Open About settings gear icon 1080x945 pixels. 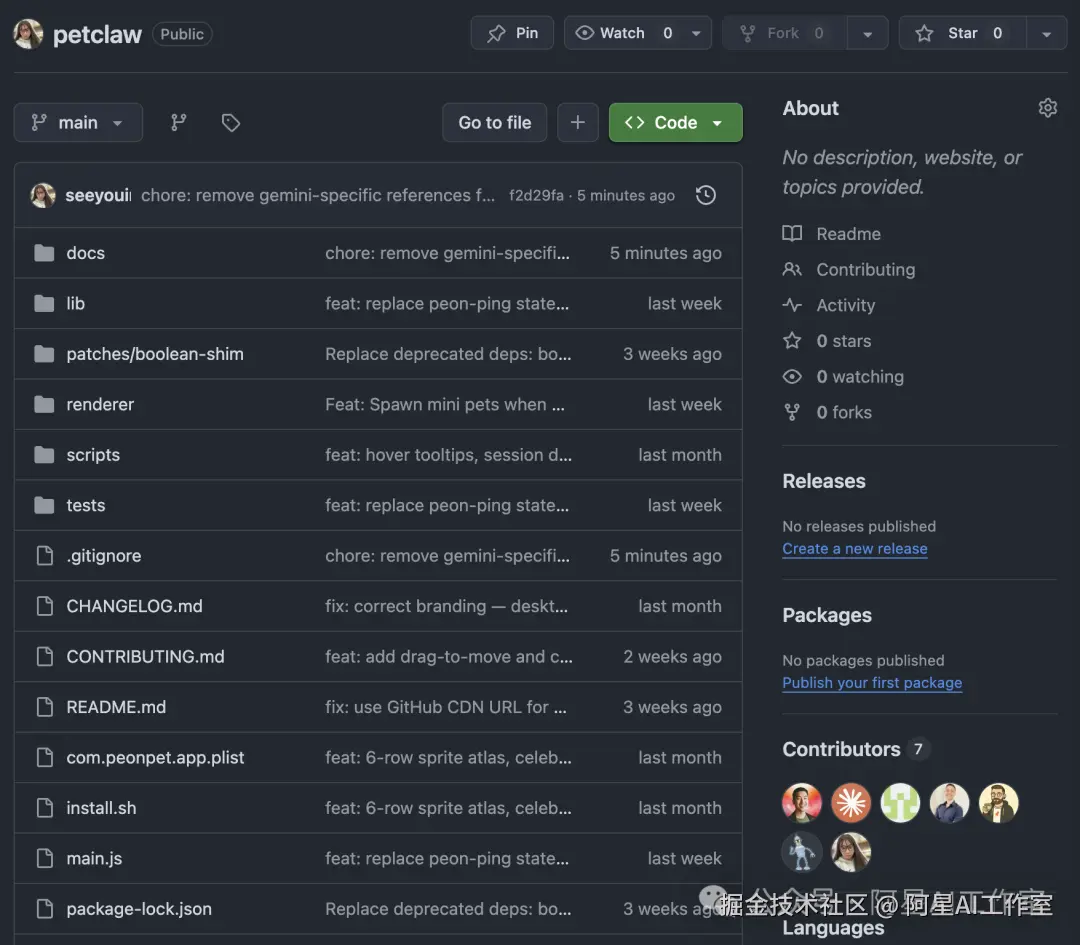[1048, 108]
